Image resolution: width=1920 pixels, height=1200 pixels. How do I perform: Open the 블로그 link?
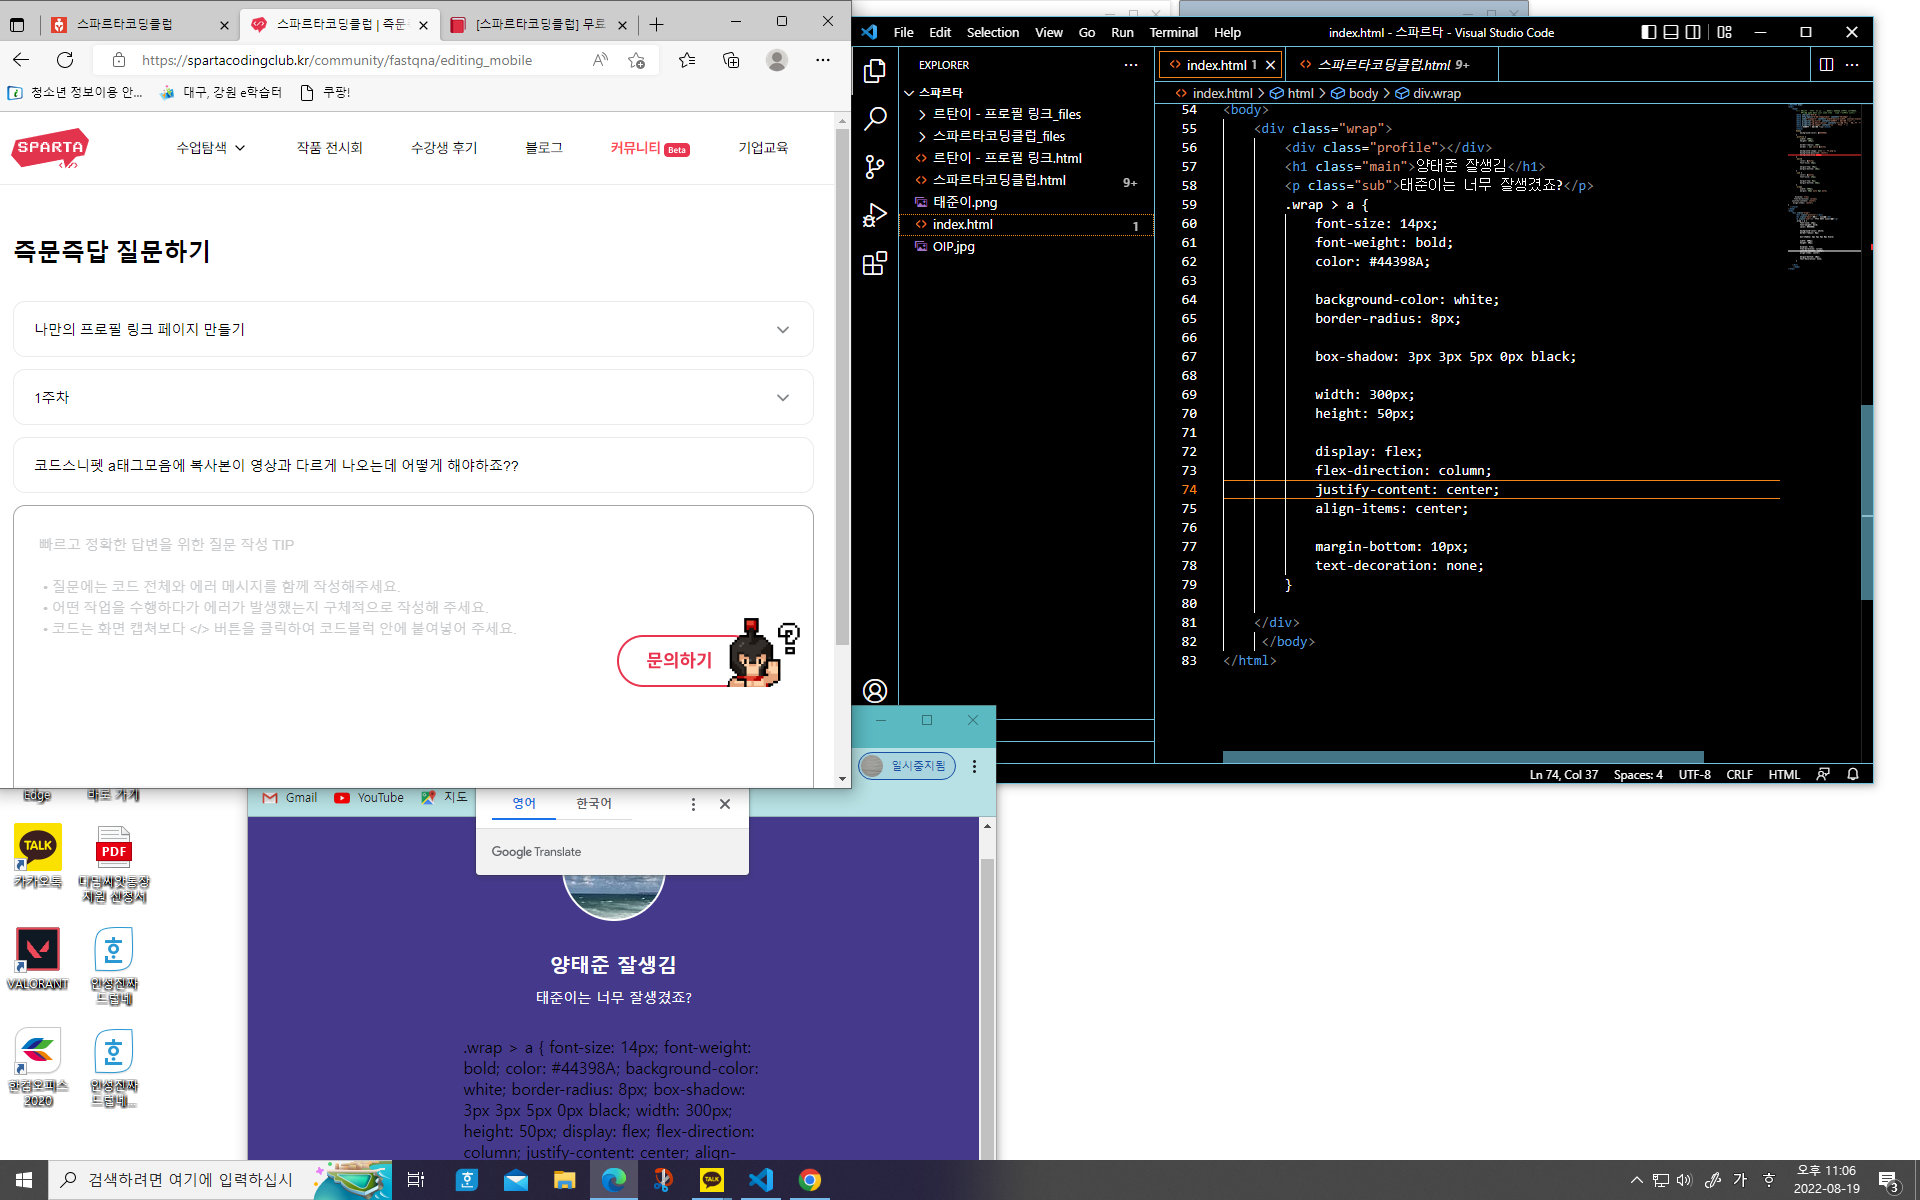pyautogui.click(x=544, y=148)
